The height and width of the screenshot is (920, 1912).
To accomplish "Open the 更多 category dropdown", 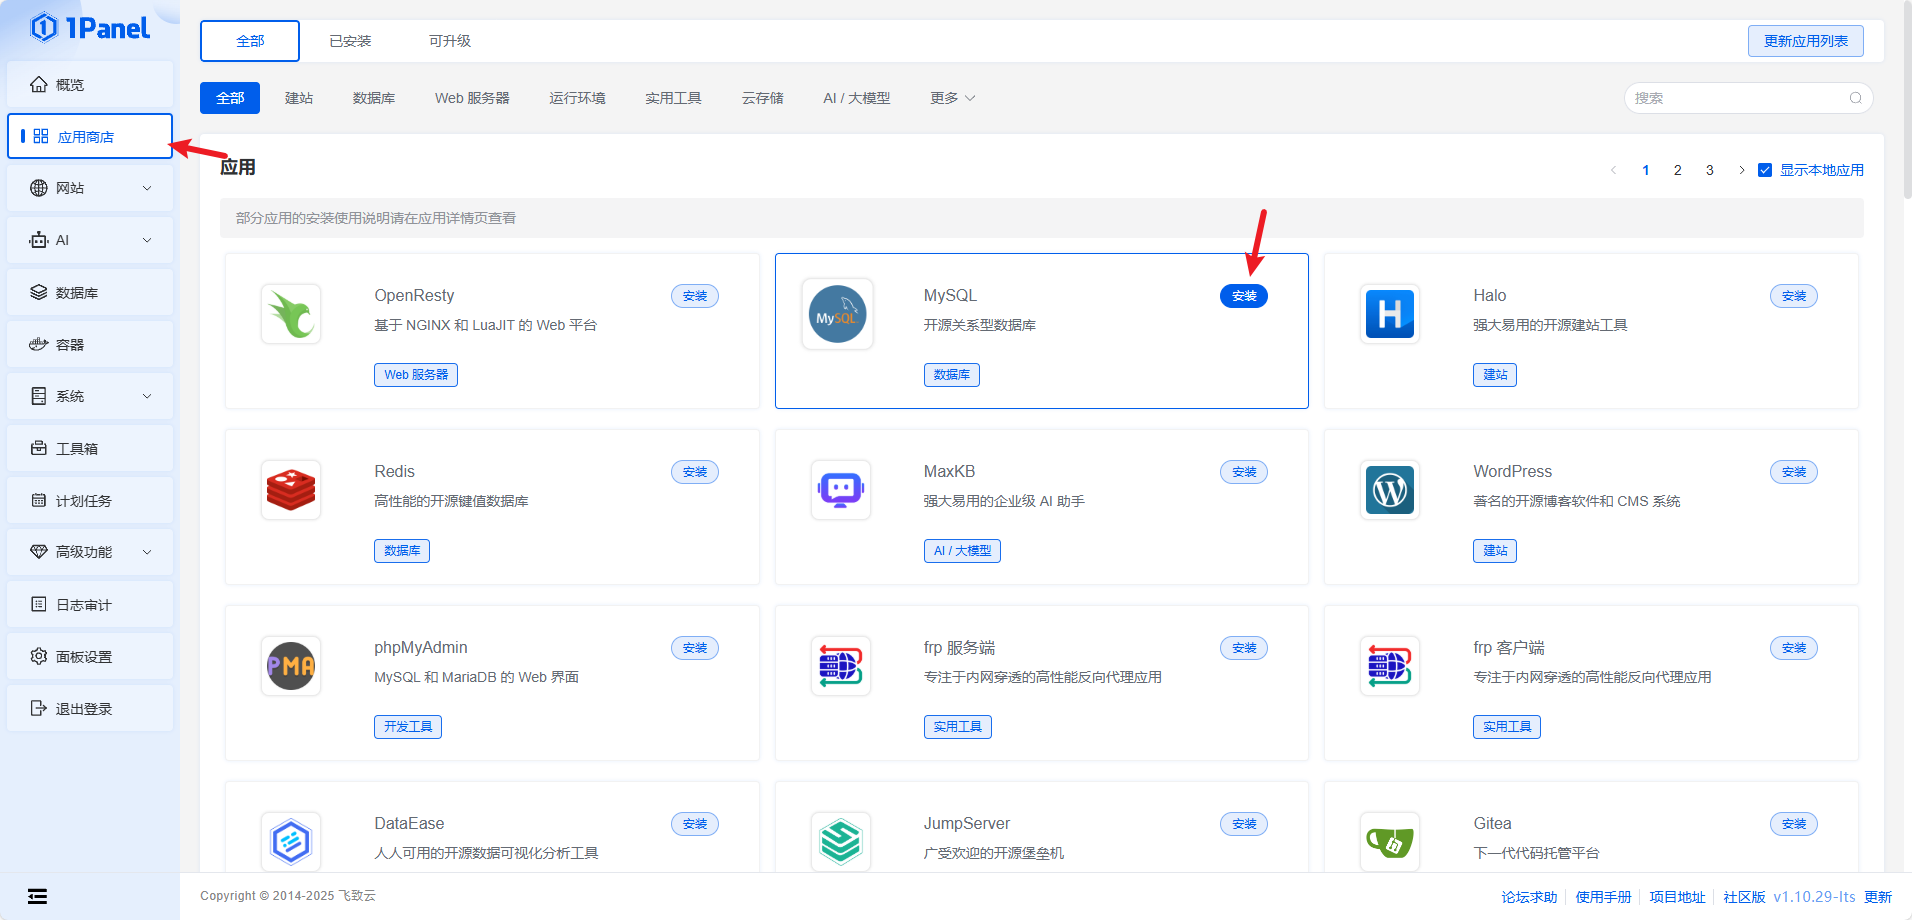I will coord(952,98).
